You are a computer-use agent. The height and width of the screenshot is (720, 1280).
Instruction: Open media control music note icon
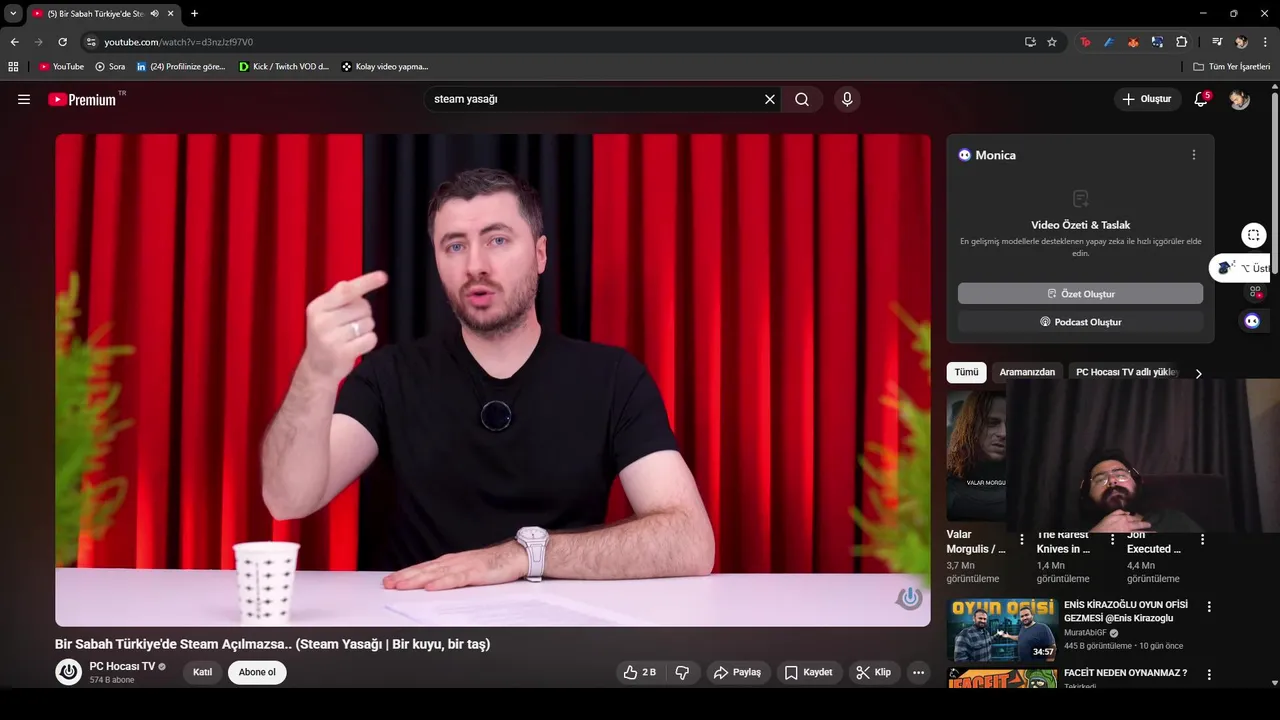1217,42
